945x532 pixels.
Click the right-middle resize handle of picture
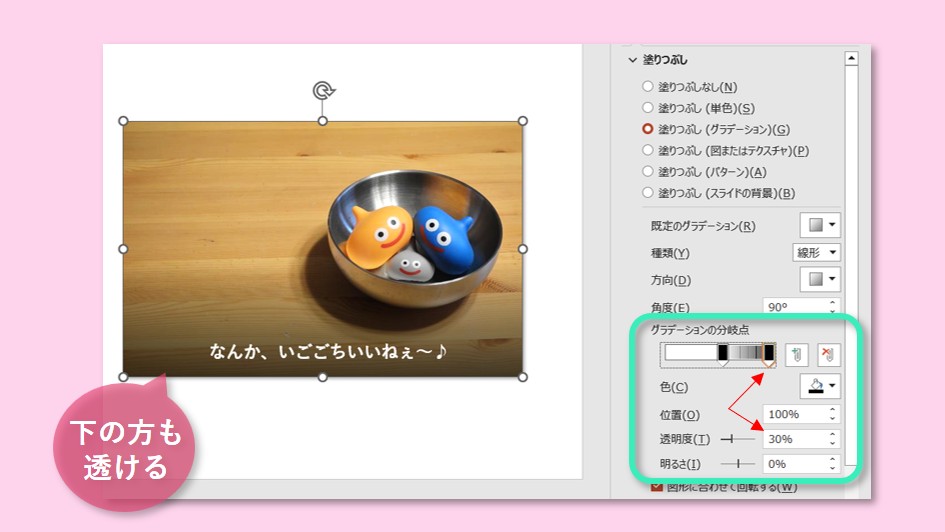tap(523, 249)
